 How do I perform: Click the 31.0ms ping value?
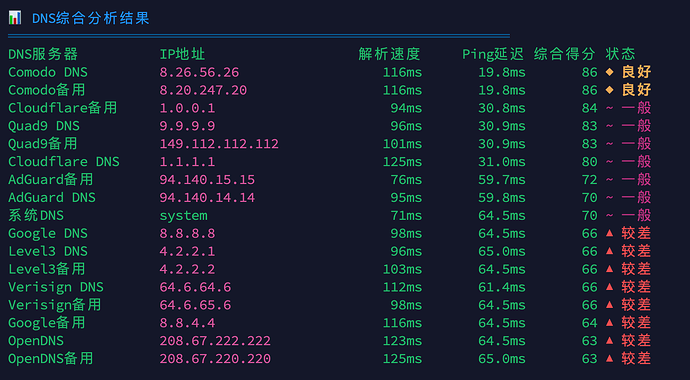point(502,162)
